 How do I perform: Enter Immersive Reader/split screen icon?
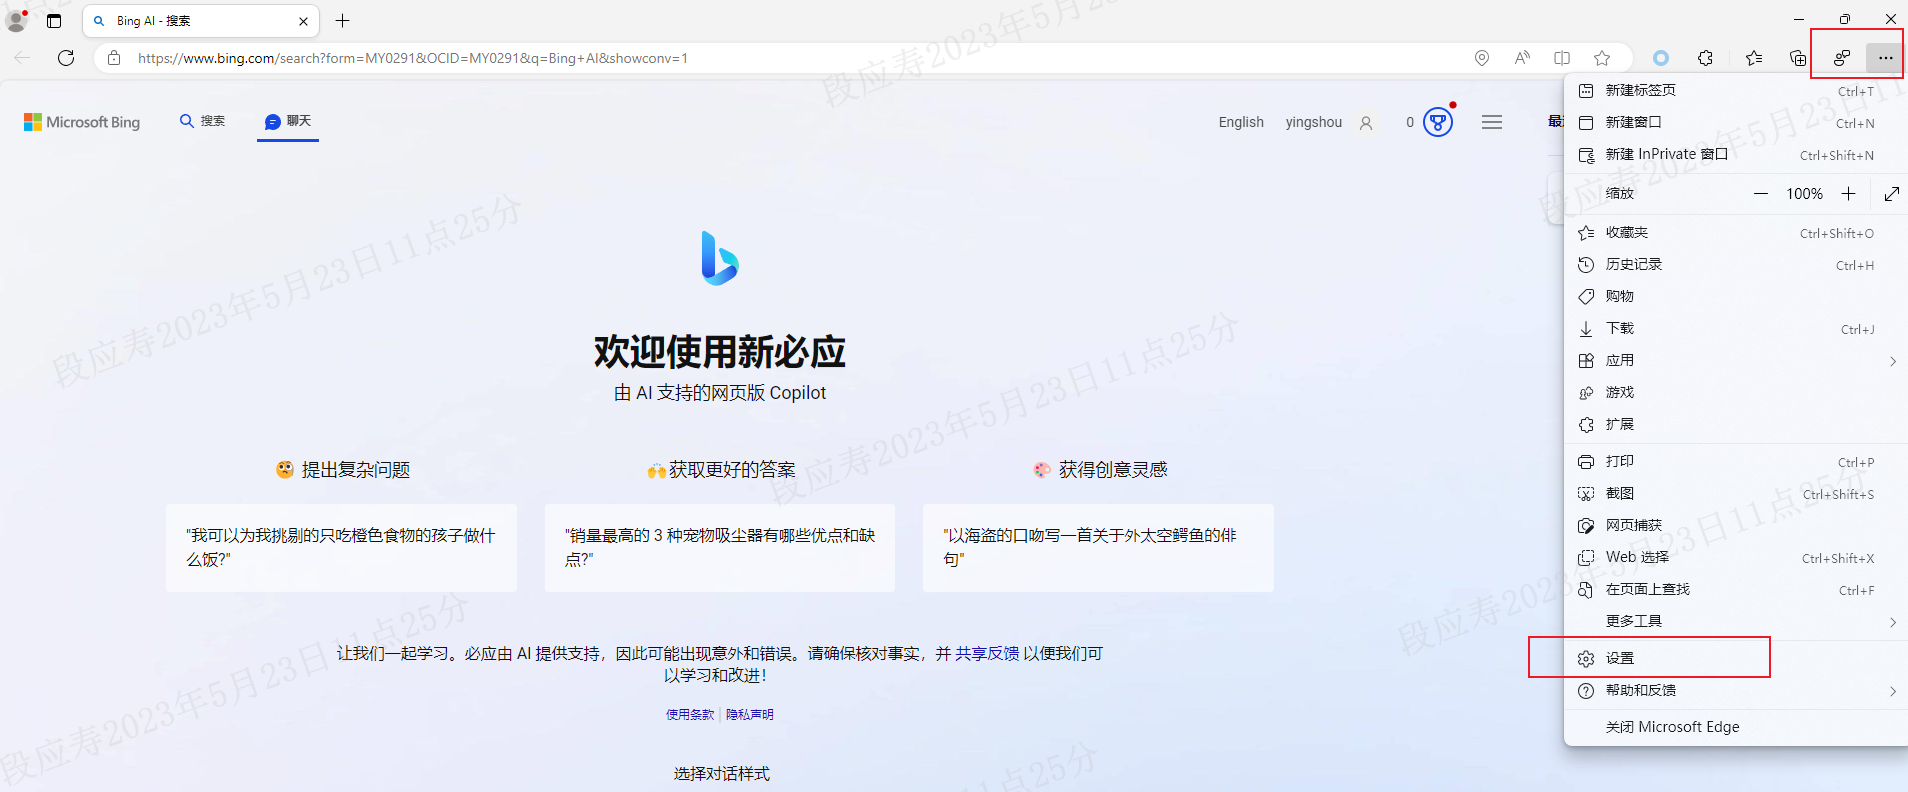click(1562, 58)
